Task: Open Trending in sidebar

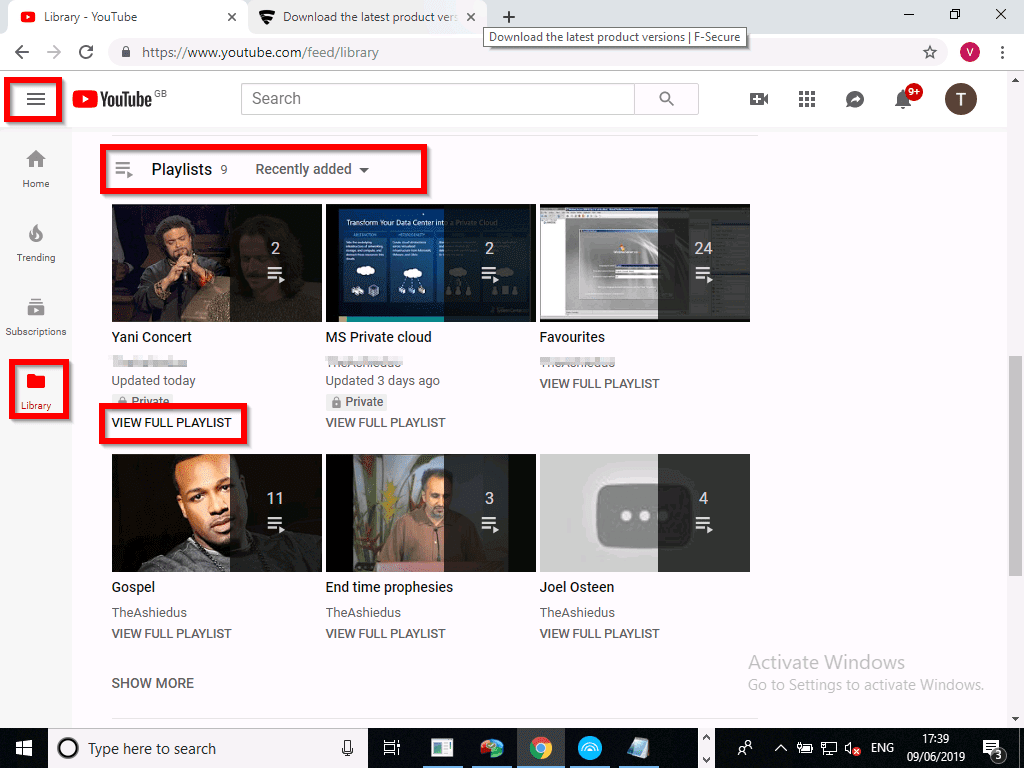Action: 36,243
